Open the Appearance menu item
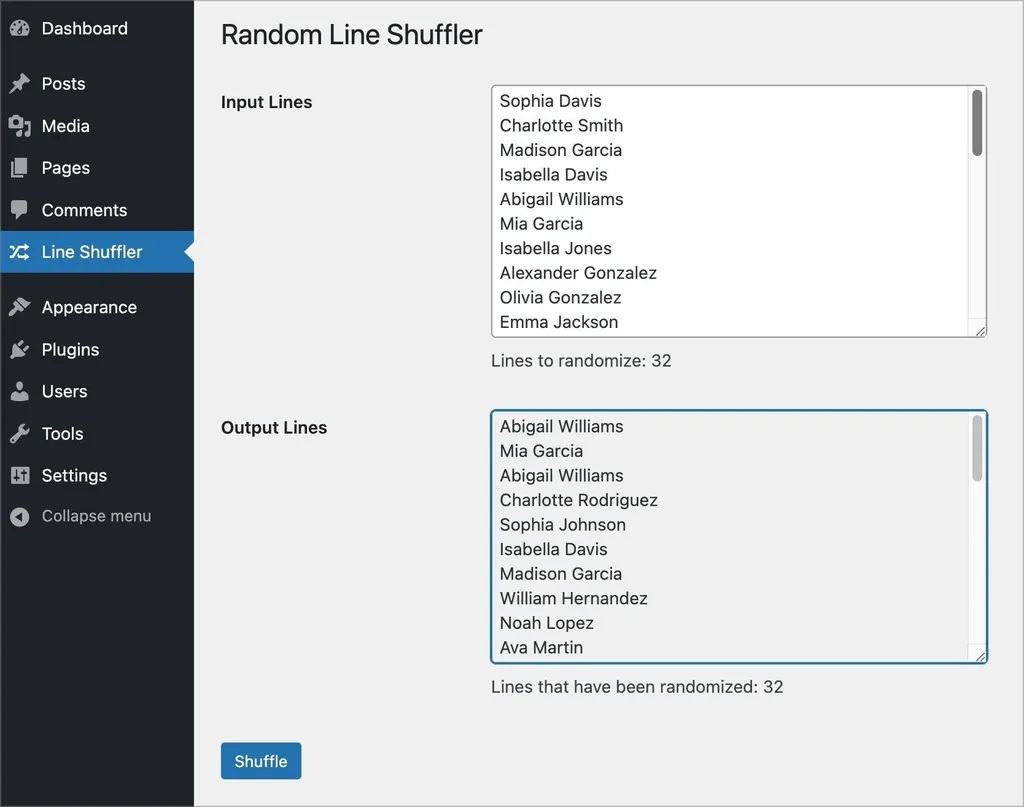 (x=89, y=307)
